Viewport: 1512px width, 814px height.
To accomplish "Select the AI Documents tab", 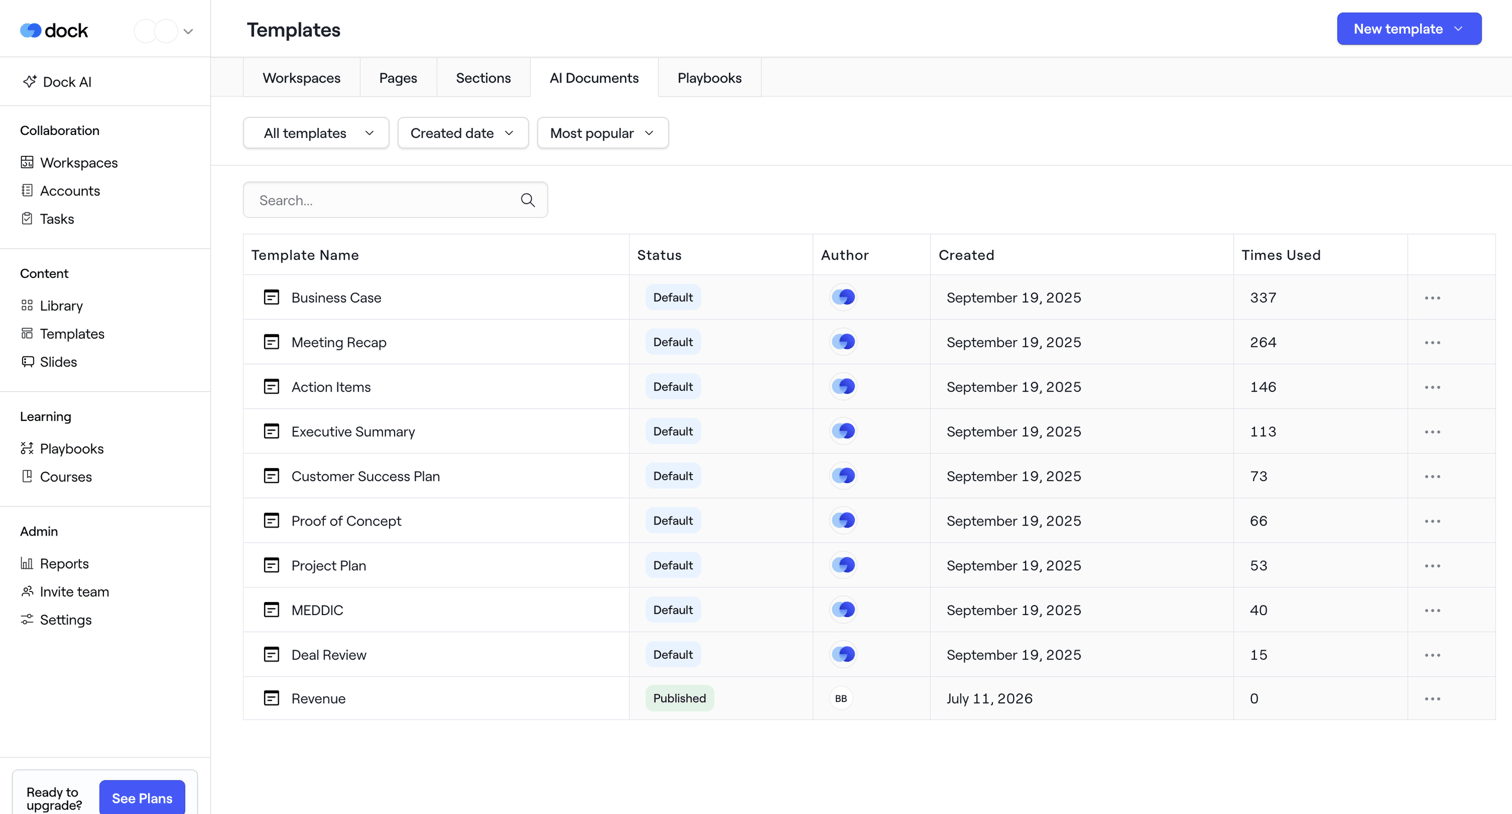I will pos(594,78).
